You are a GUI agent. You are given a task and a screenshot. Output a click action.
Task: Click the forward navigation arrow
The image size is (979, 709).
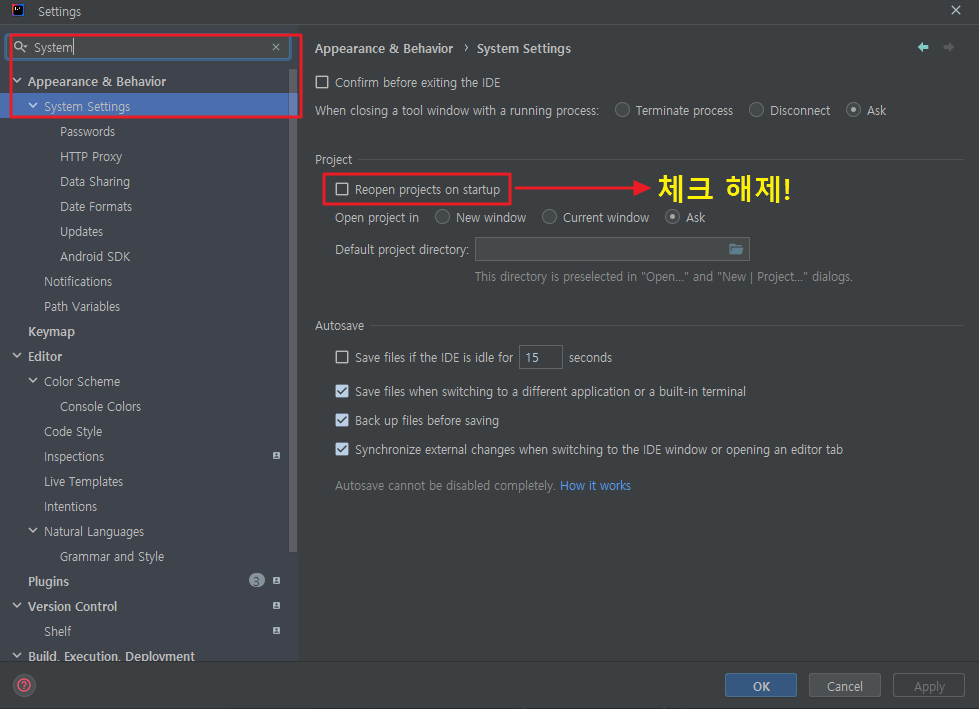[946, 47]
